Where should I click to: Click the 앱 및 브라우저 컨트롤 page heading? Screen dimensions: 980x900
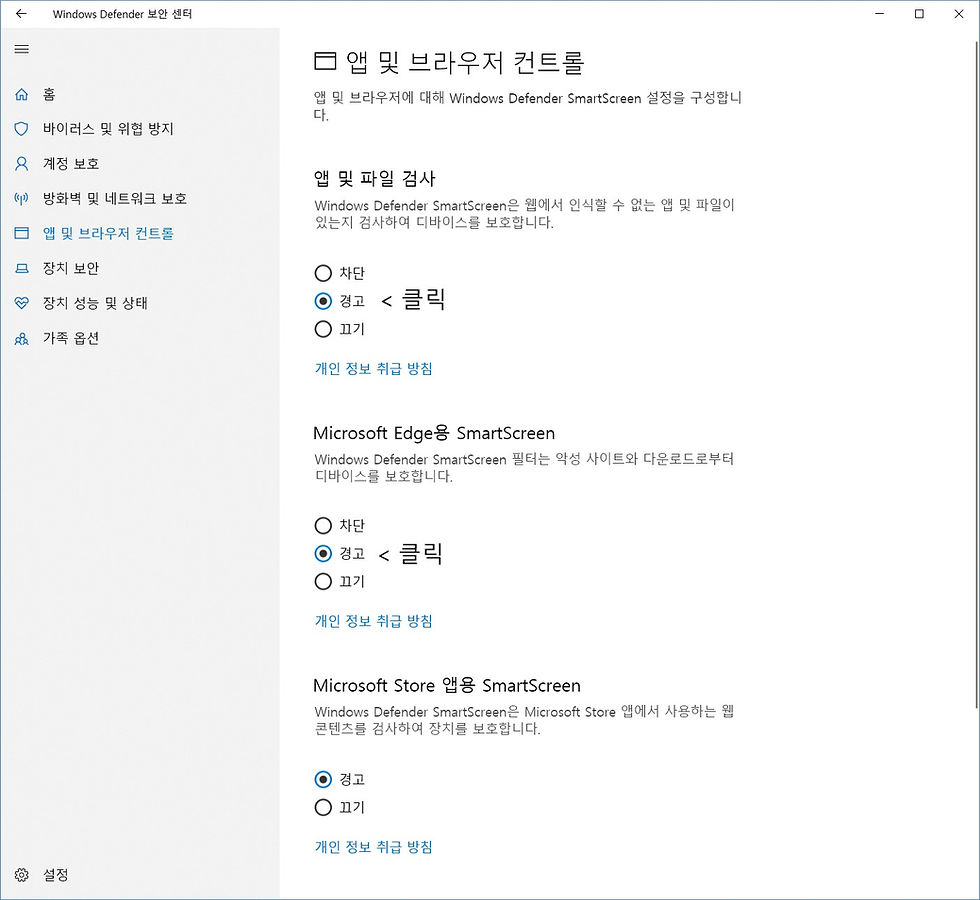click(465, 62)
